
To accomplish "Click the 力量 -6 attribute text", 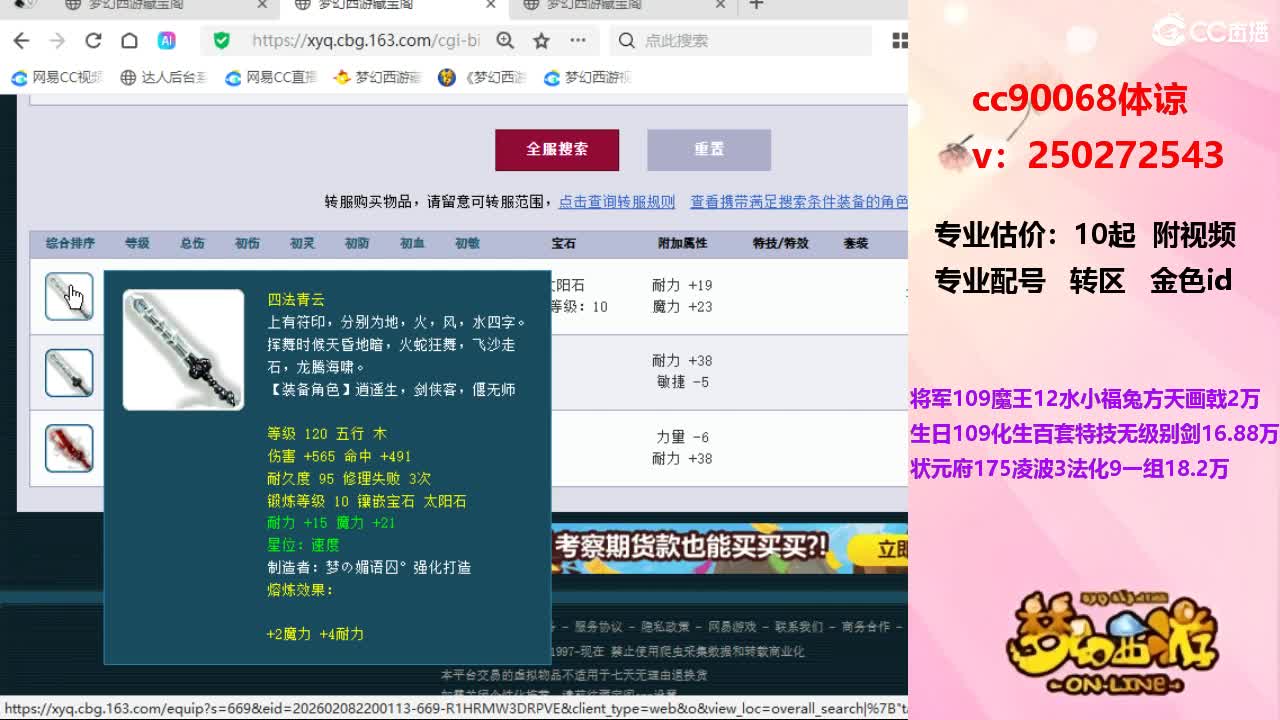I will click(x=683, y=437).
